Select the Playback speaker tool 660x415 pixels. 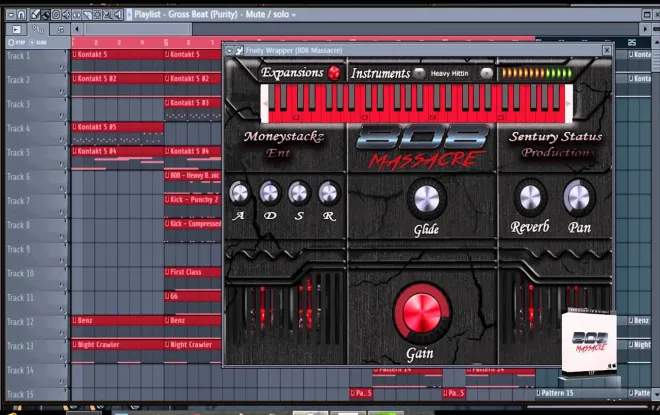coord(118,15)
